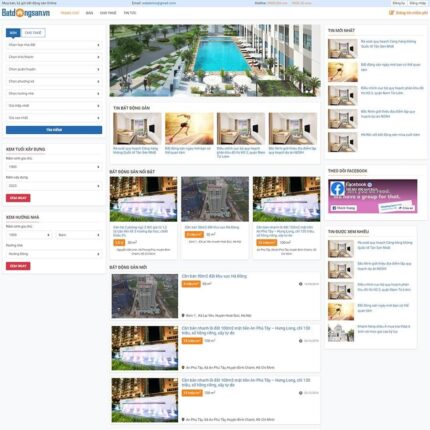Open the running woman thumbnail under Tin bất động sản
Screen dimensions: 430x430
[189, 128]
